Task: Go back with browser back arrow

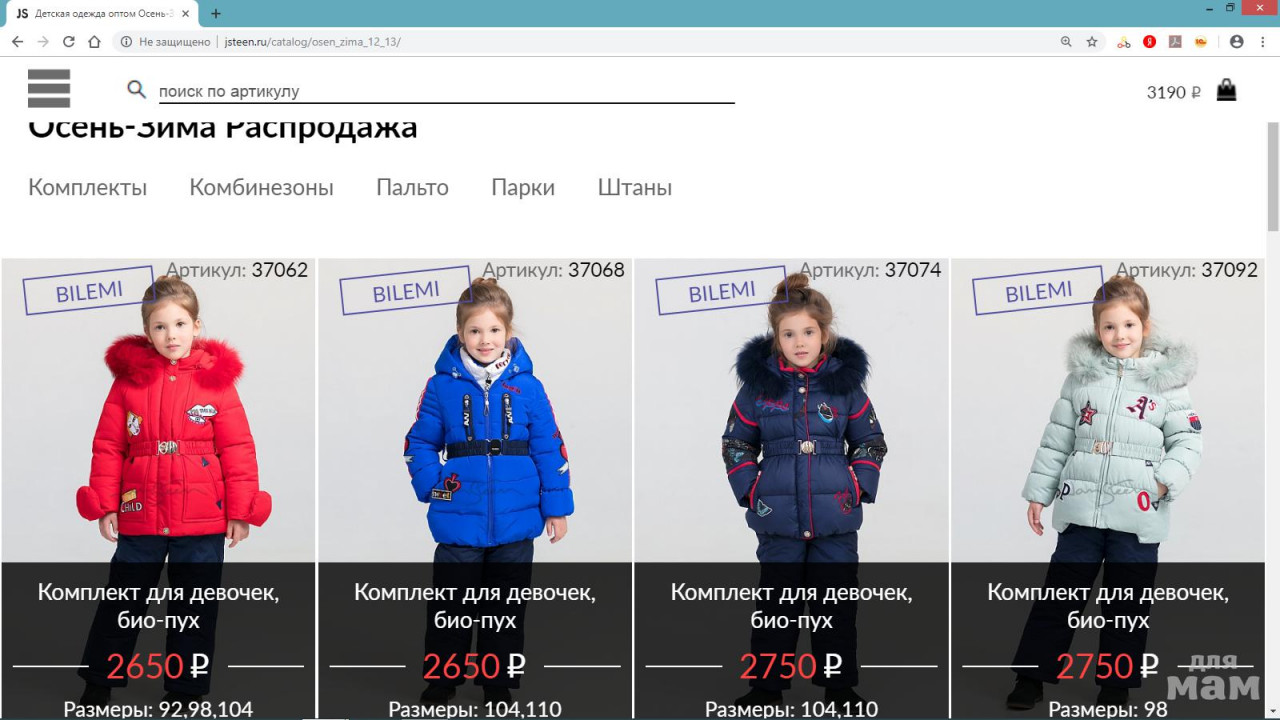Action: click(17, 42)
